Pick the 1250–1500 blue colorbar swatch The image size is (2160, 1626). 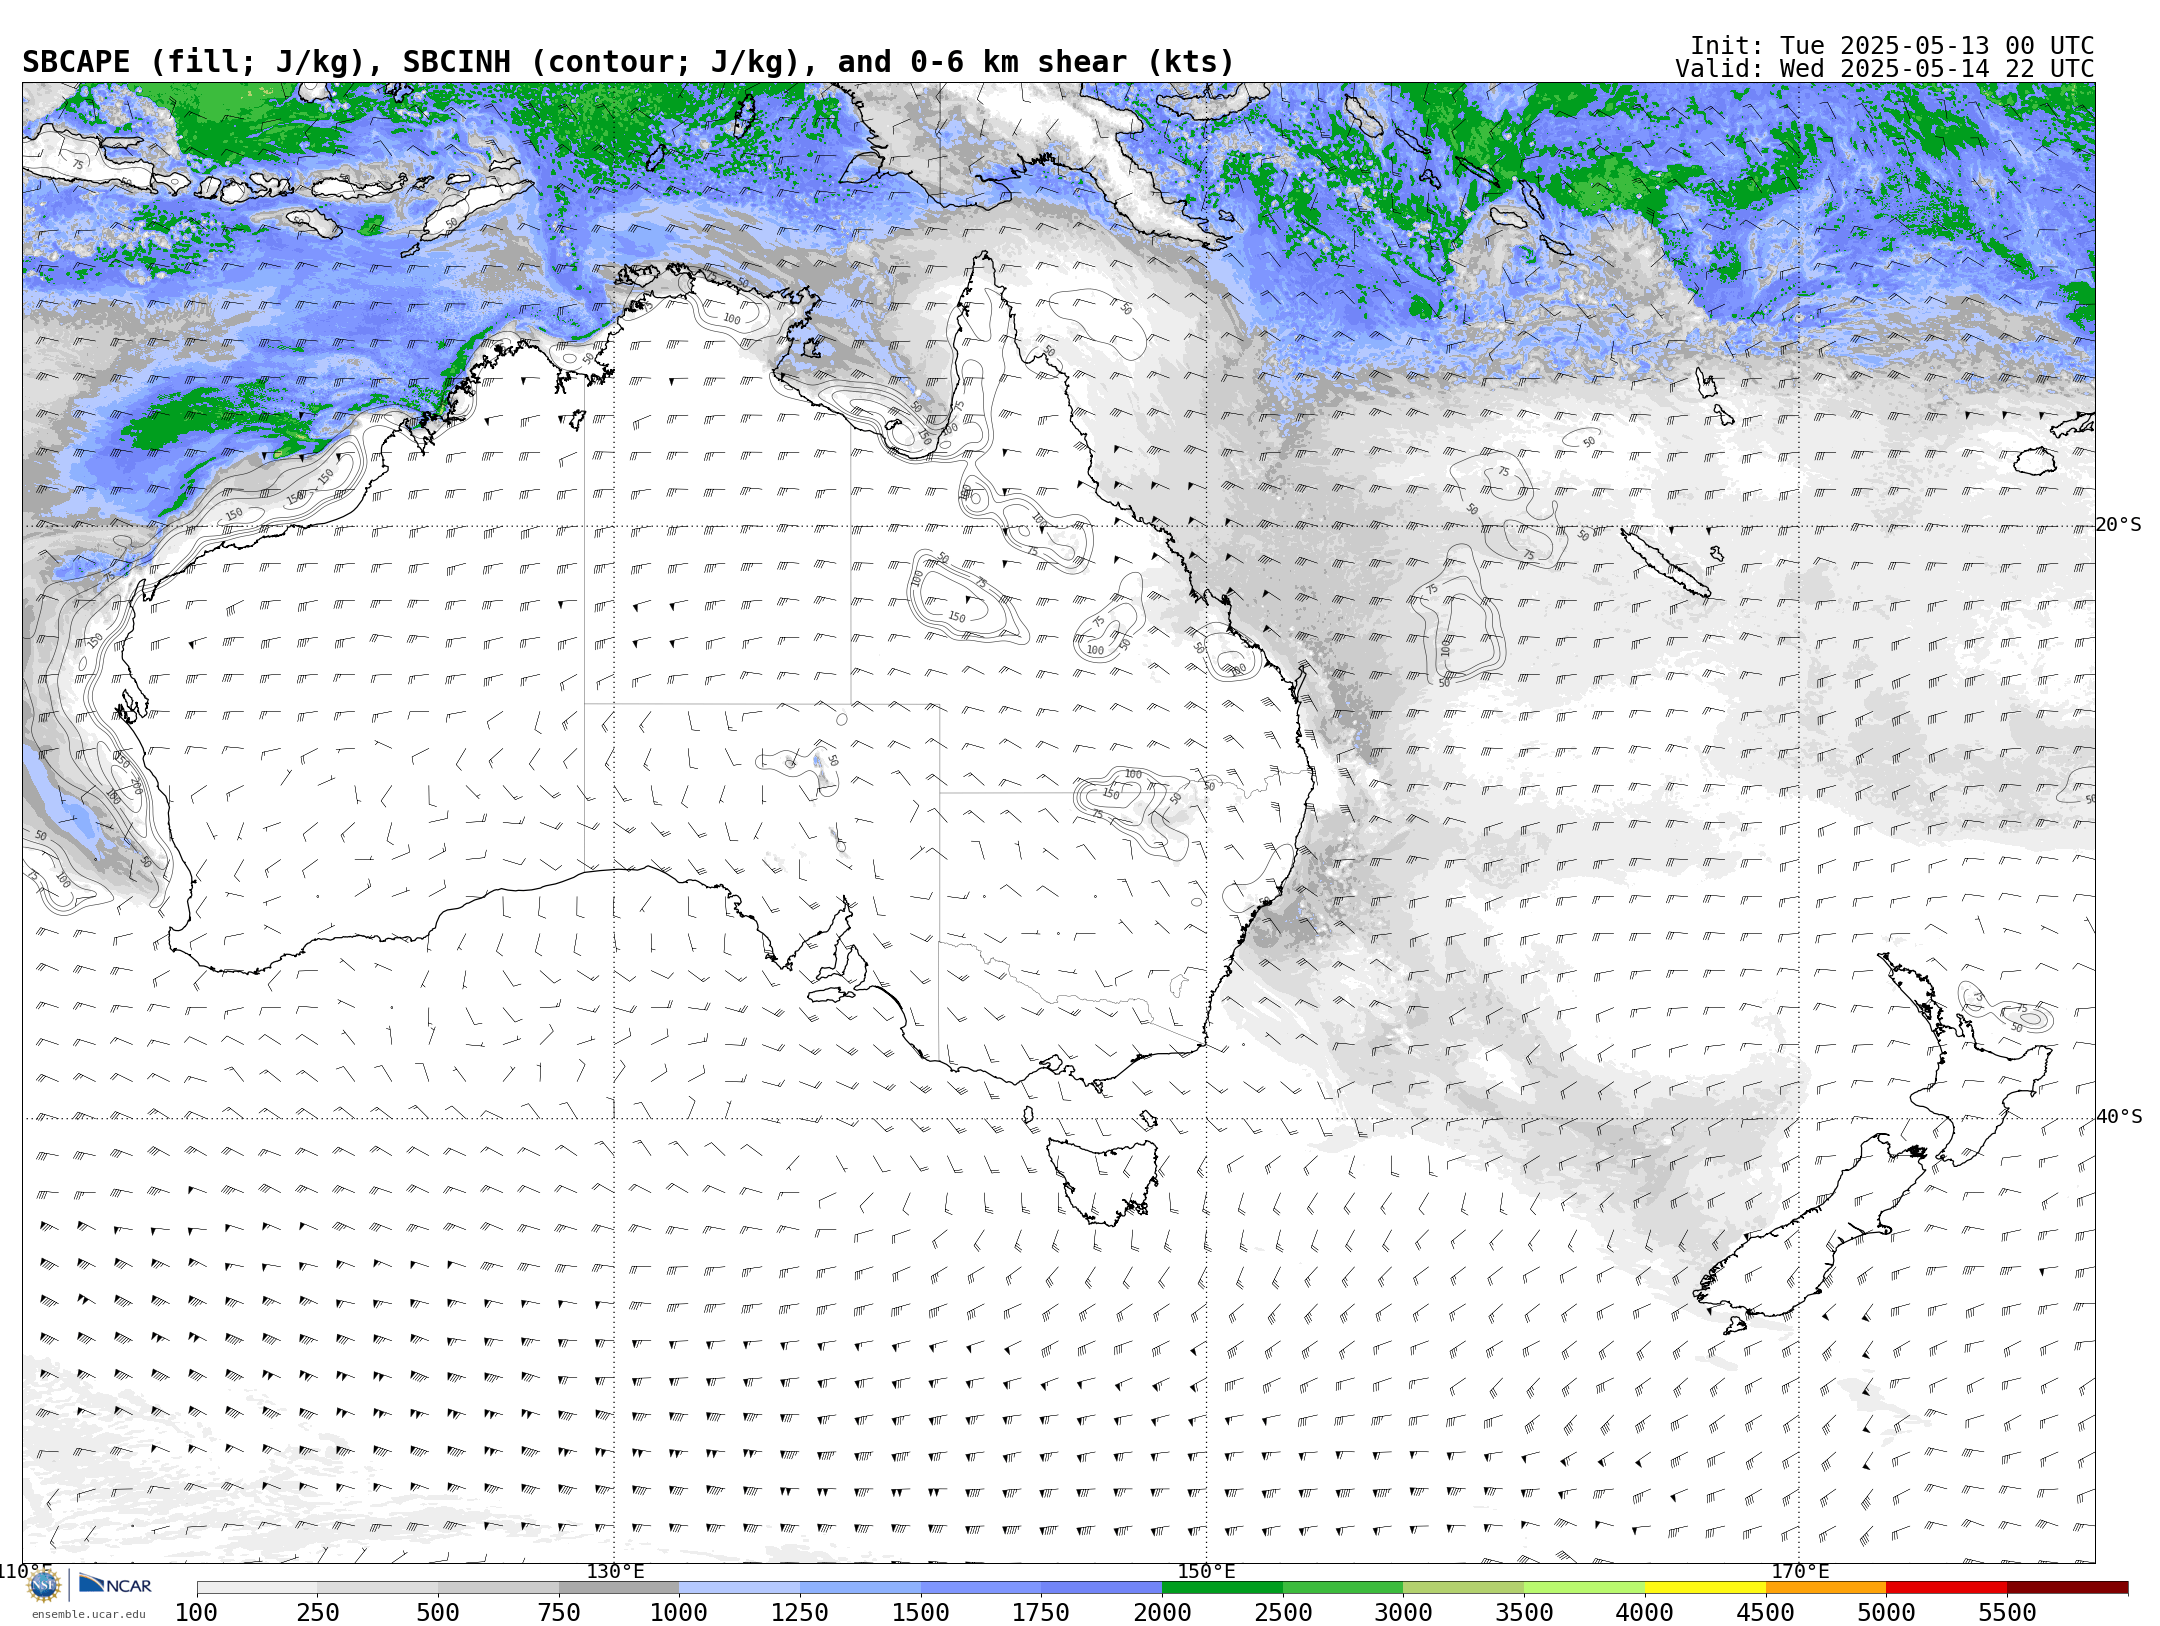pyautogui.click(x=860, y=1588)
